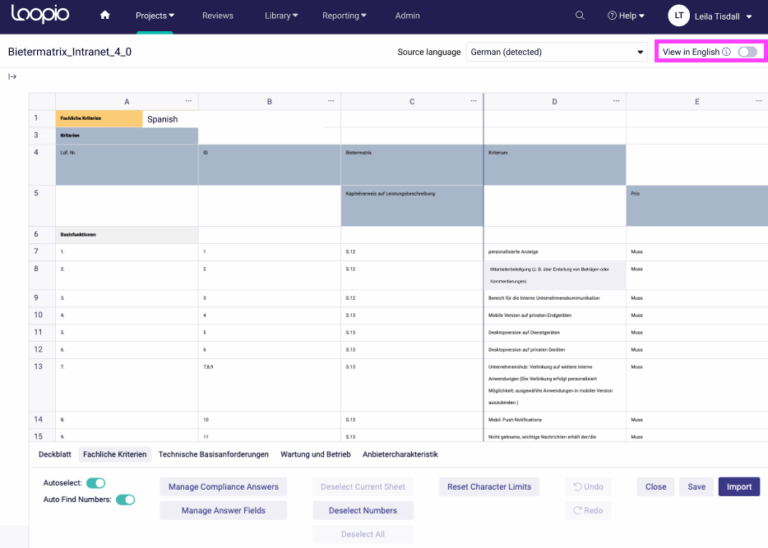The height and width of the screenshot is (548, 768).
Task: Select the Fachliche Kriterien sheet tab
Action: tap(115, 454)
